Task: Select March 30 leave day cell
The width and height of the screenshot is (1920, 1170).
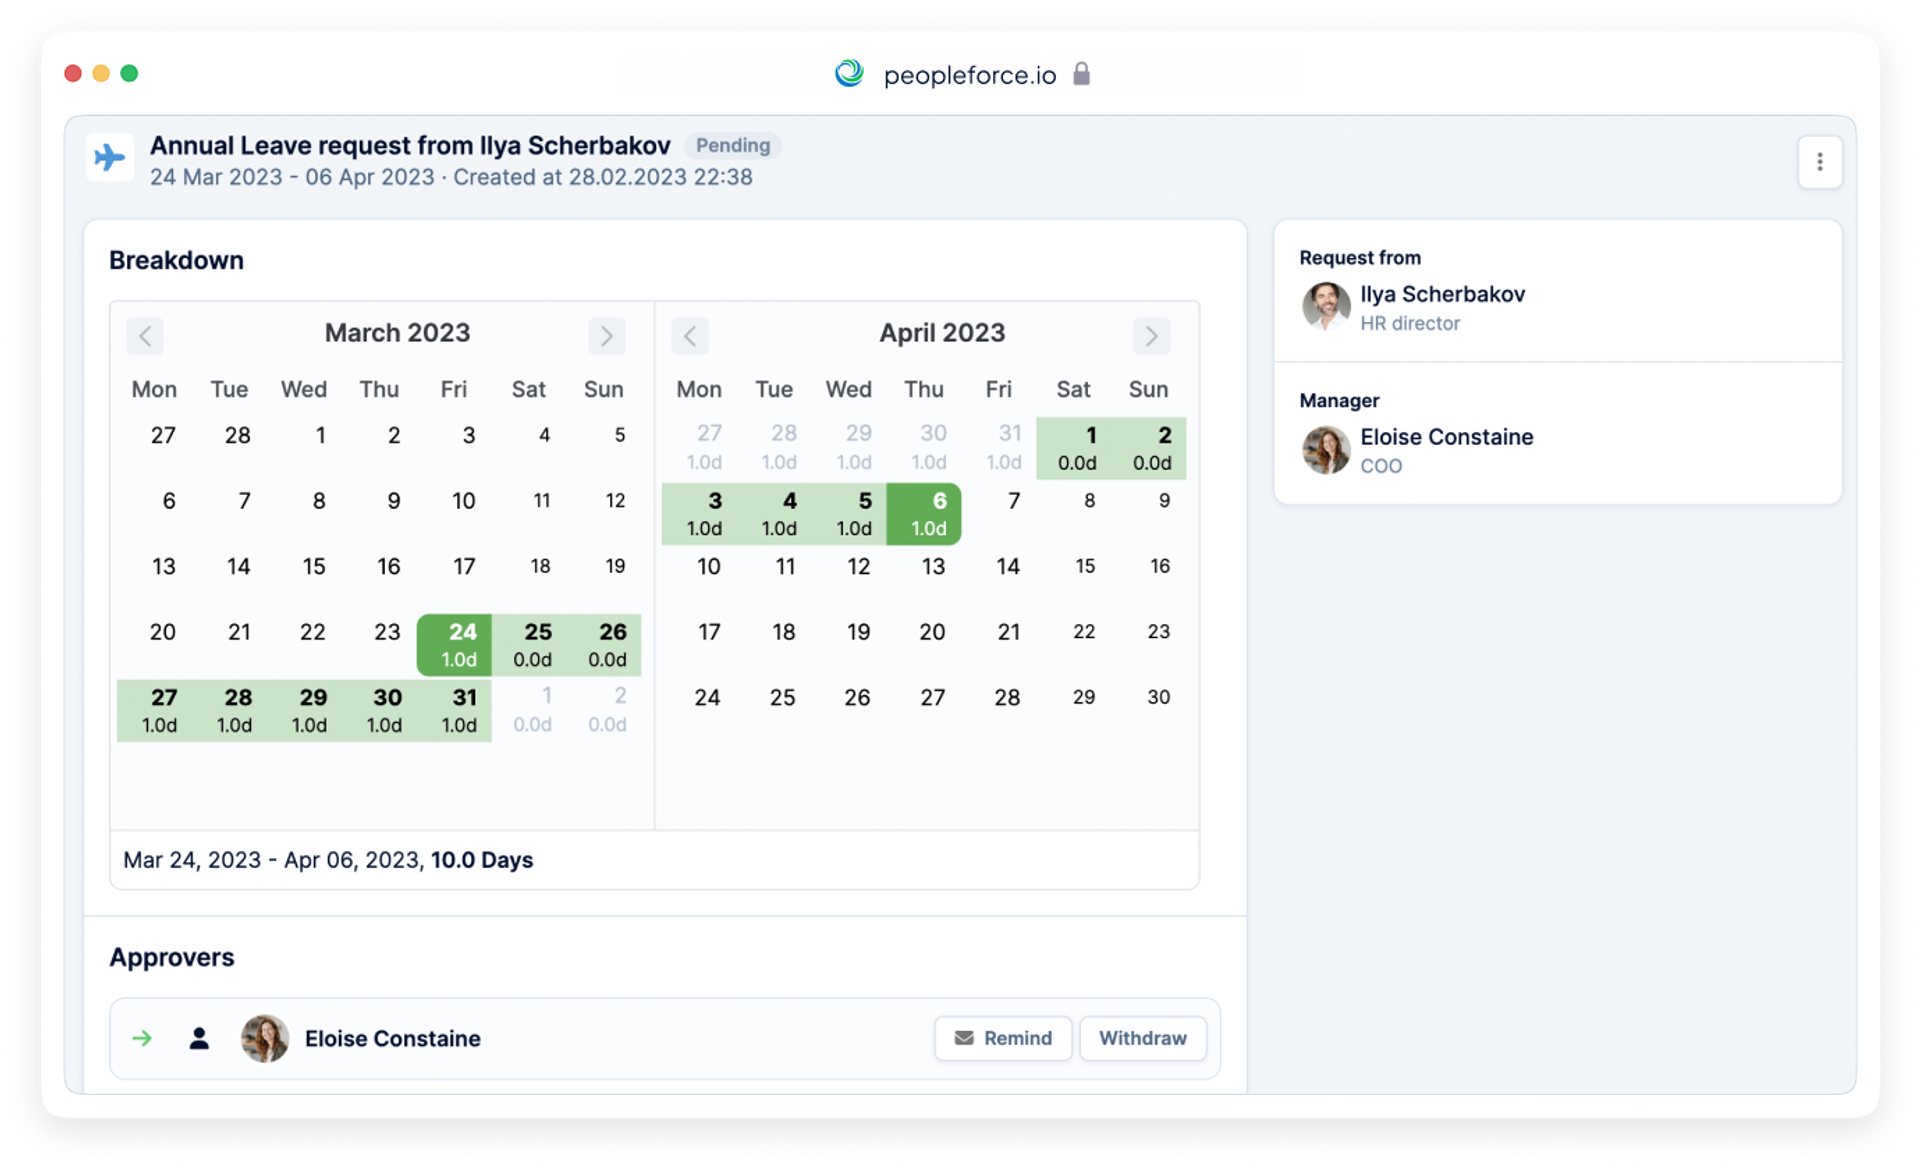Action: click(379, 710)
